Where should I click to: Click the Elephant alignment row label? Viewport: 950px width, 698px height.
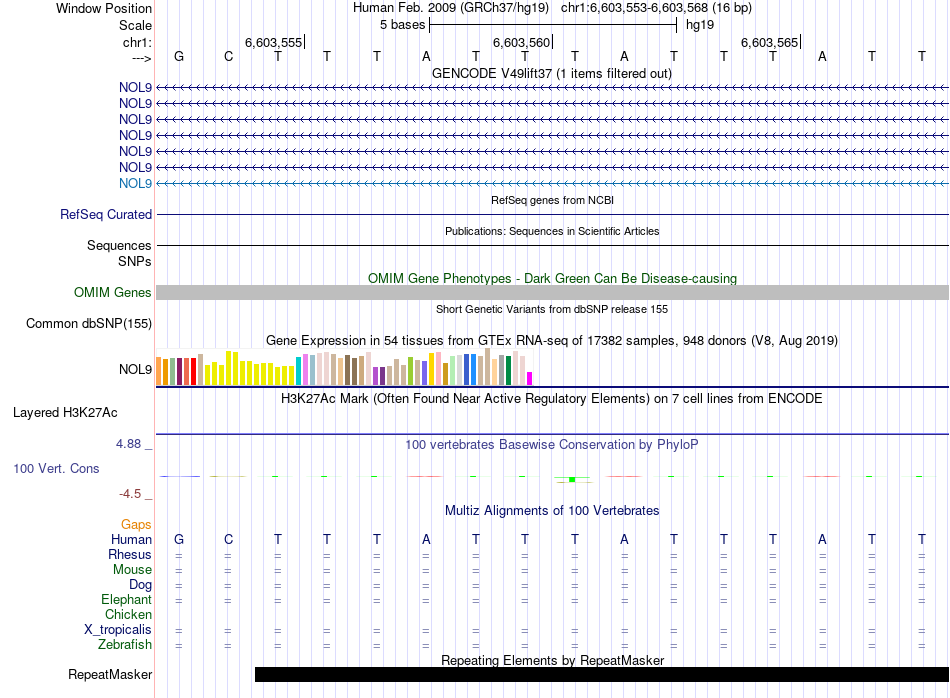[x=127, y=600]
